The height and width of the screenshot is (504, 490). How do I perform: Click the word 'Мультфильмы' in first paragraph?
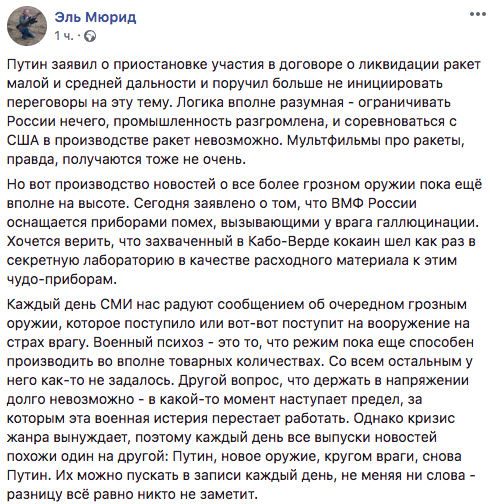tap(334, 141)
